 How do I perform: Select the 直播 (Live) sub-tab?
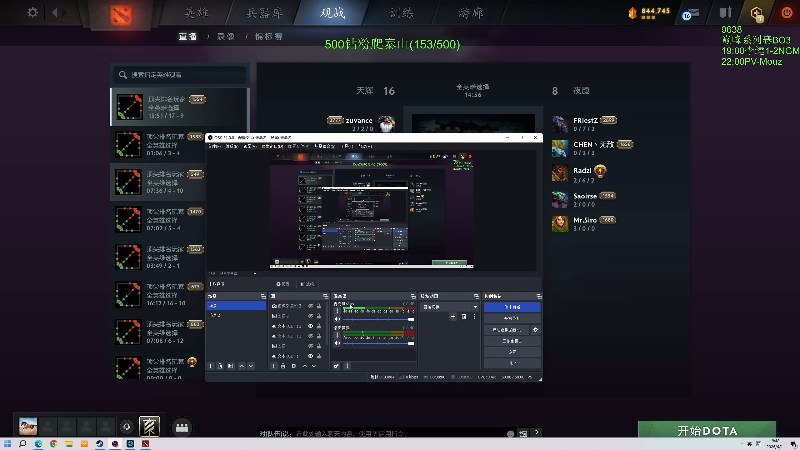[x=188, y=37]
